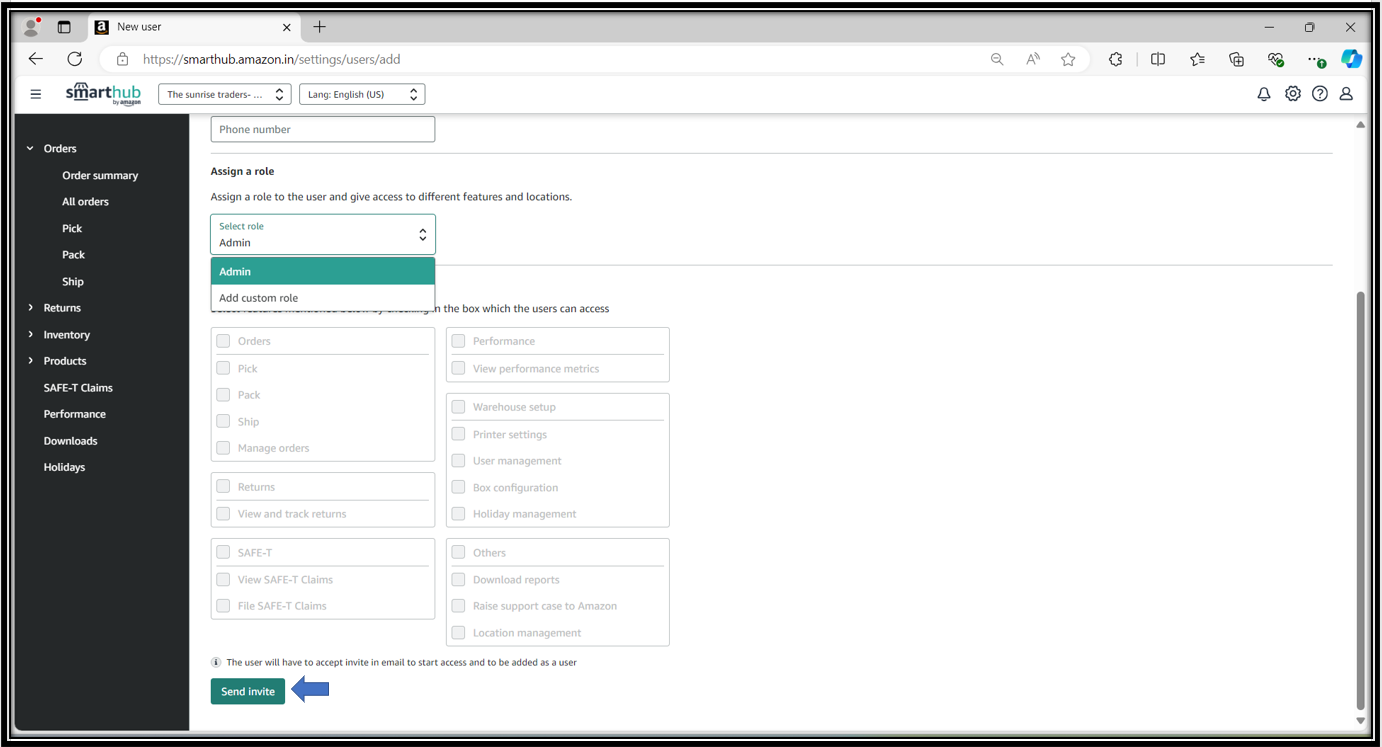Screen dimensions: 1382x747
Task: Add page to favorites star icon
Action: (1068, 59)
